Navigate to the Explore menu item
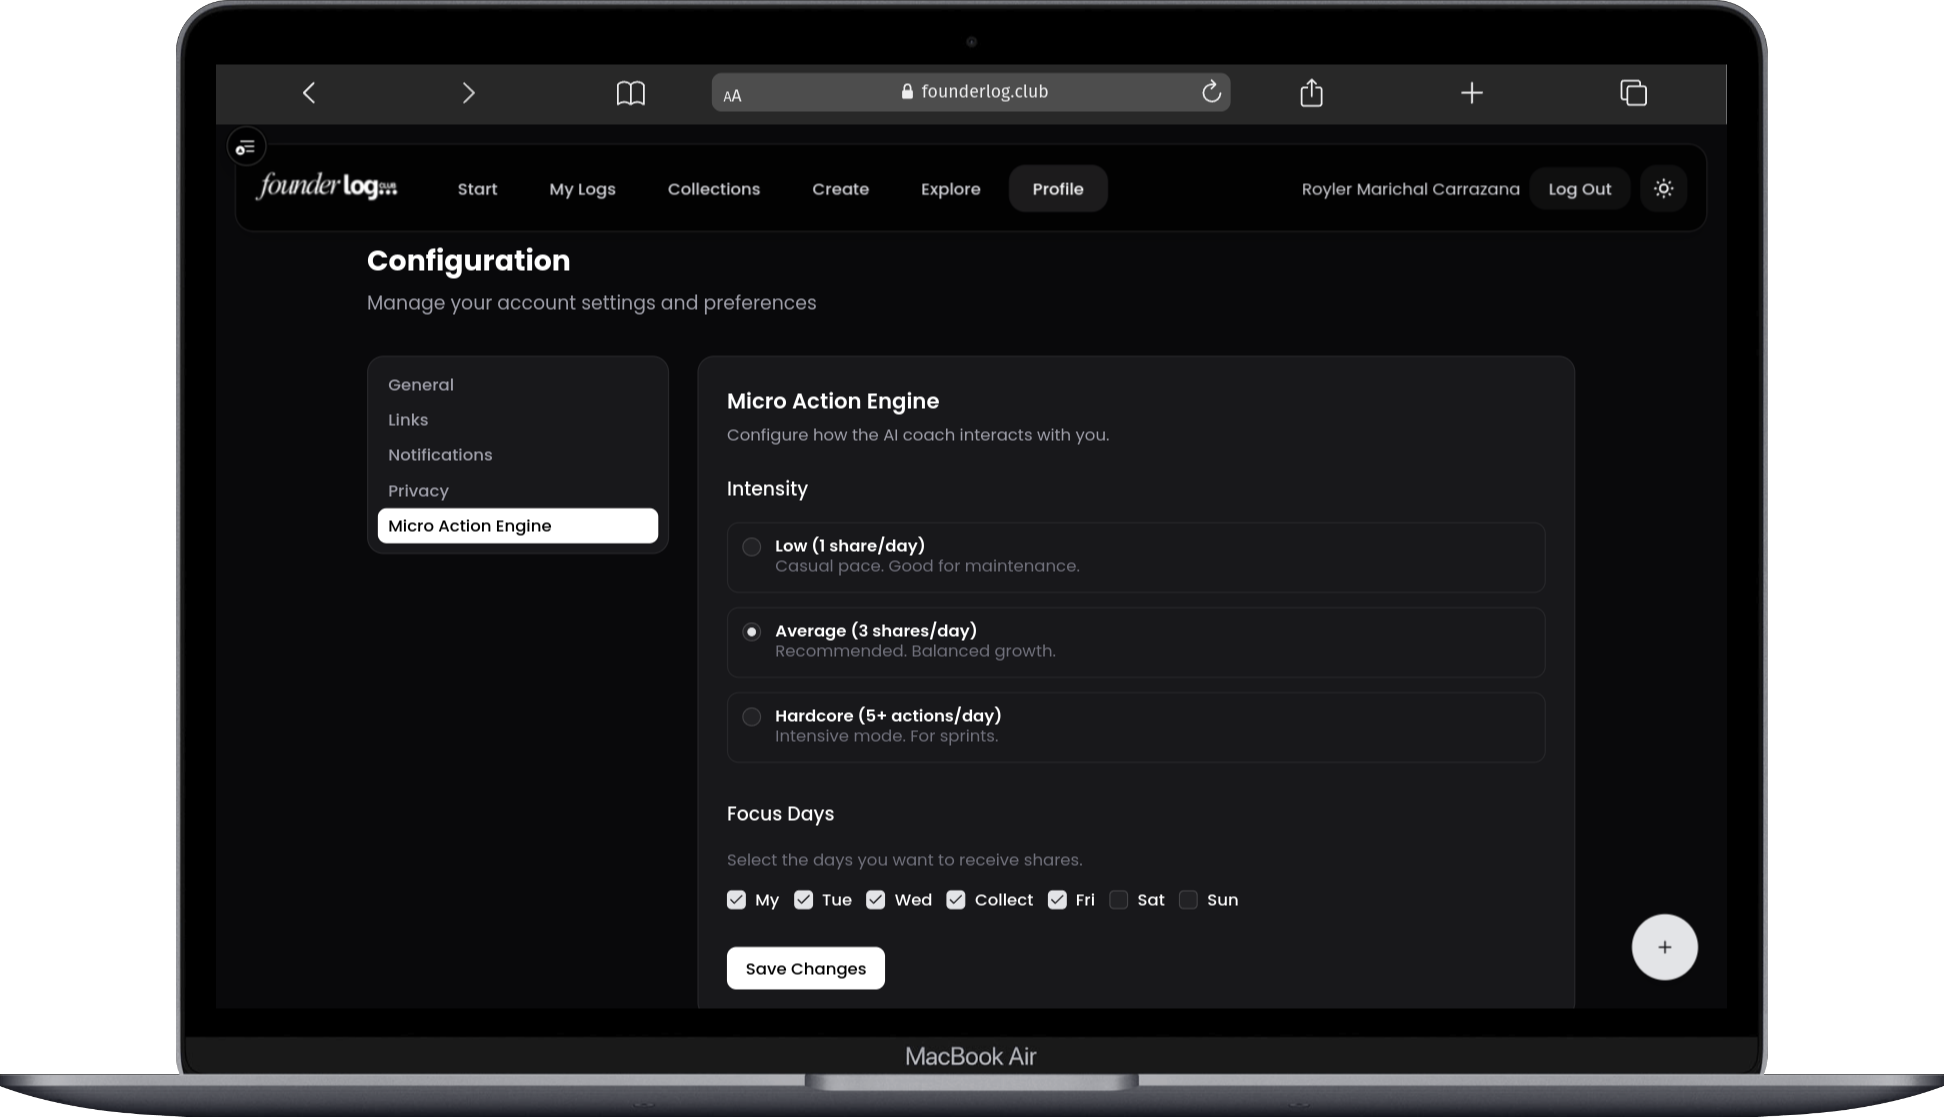This screenshot has width=1944, height=1117. (x=949, y=188)
